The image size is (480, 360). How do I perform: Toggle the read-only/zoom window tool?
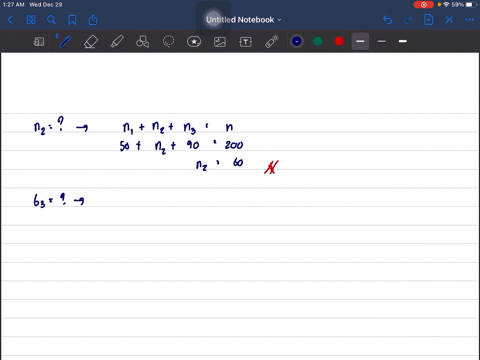39,42
